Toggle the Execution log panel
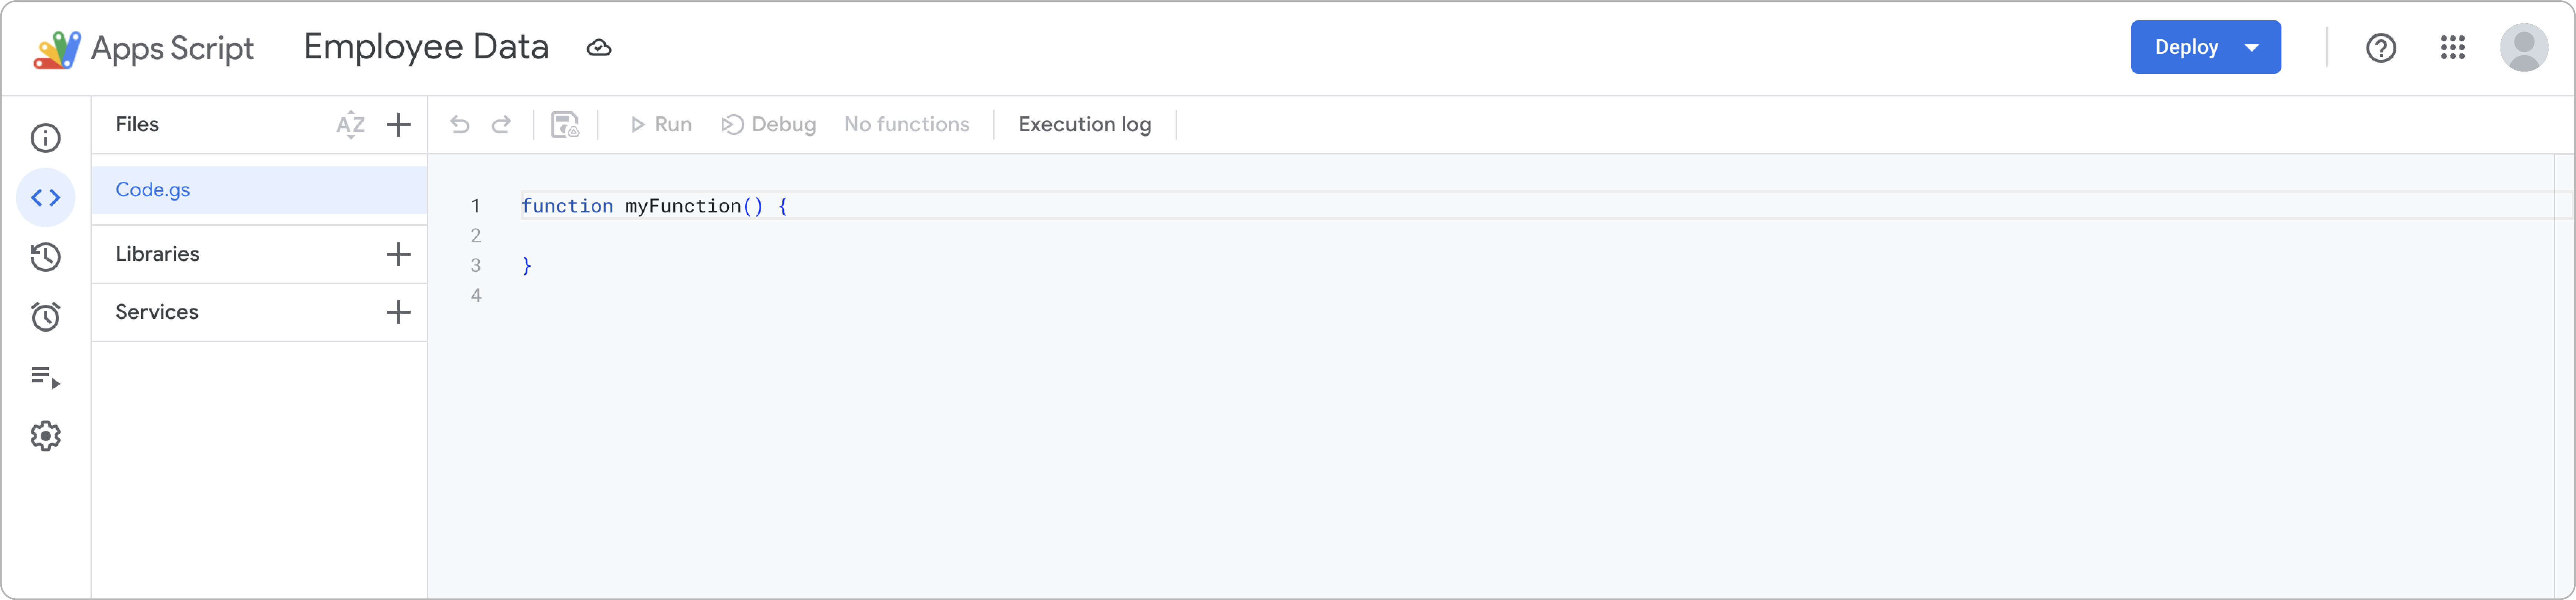 coord(1084,125)
